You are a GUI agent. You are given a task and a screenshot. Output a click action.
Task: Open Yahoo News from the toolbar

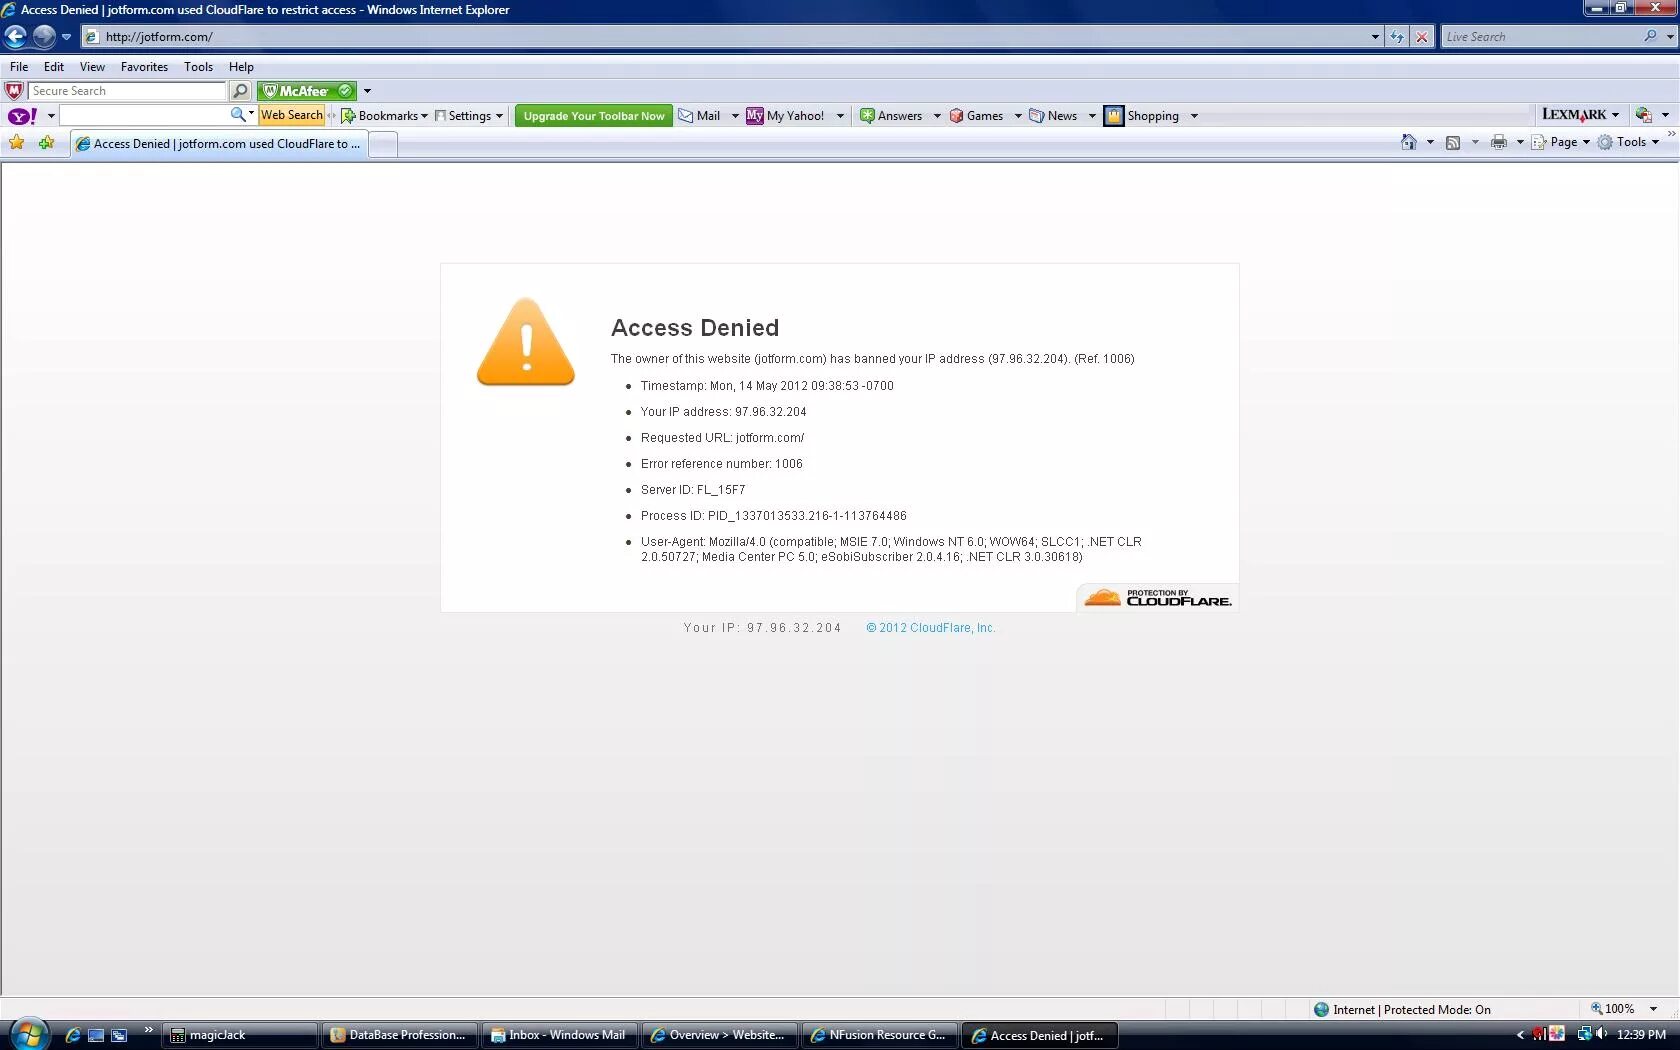click(x=1053, y=116)
